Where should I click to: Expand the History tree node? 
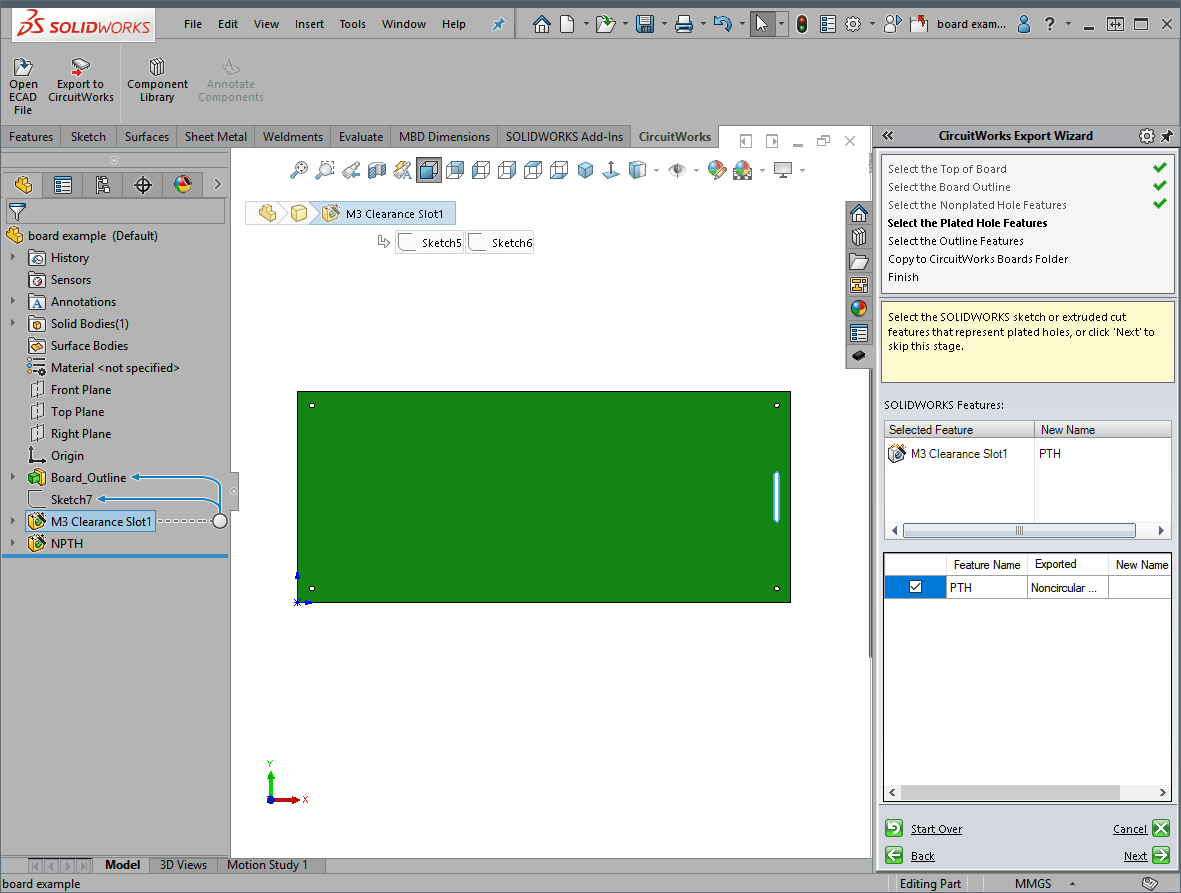[13, 258]
